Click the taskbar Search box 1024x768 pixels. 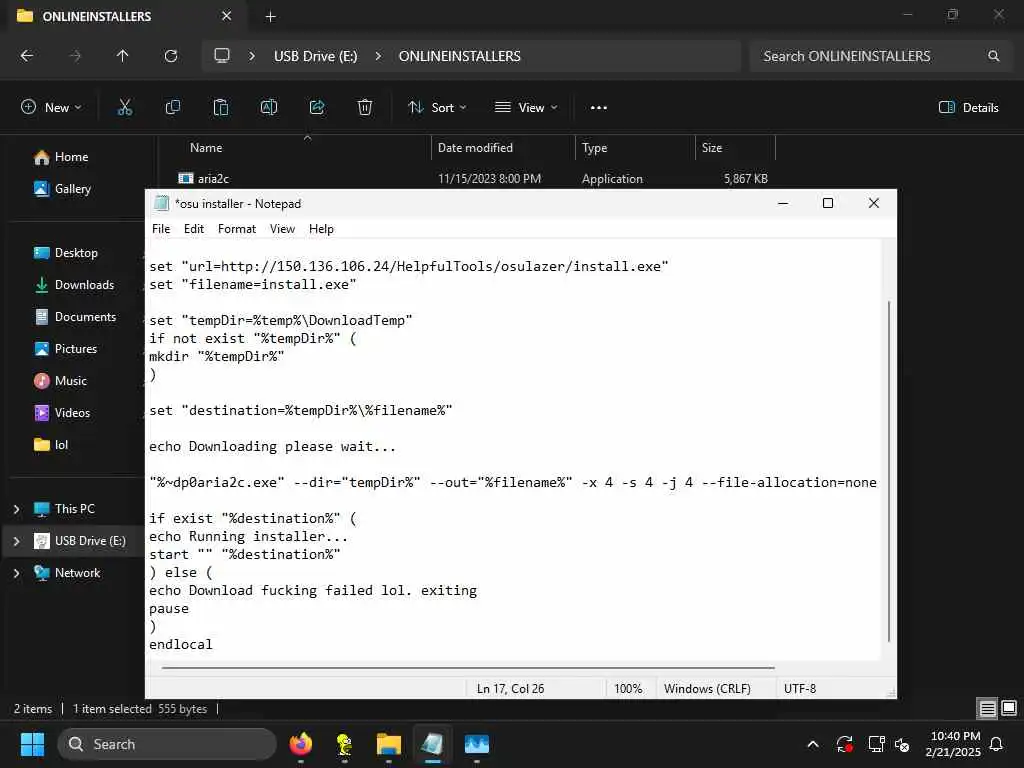(167, 744)
